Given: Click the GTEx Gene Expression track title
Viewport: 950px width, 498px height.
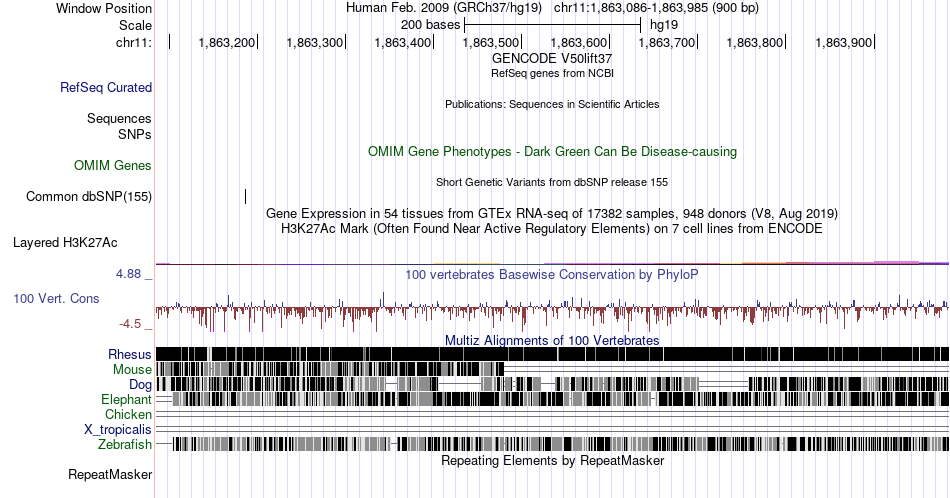Looking at the screenshot, I should tap(552, 213).
